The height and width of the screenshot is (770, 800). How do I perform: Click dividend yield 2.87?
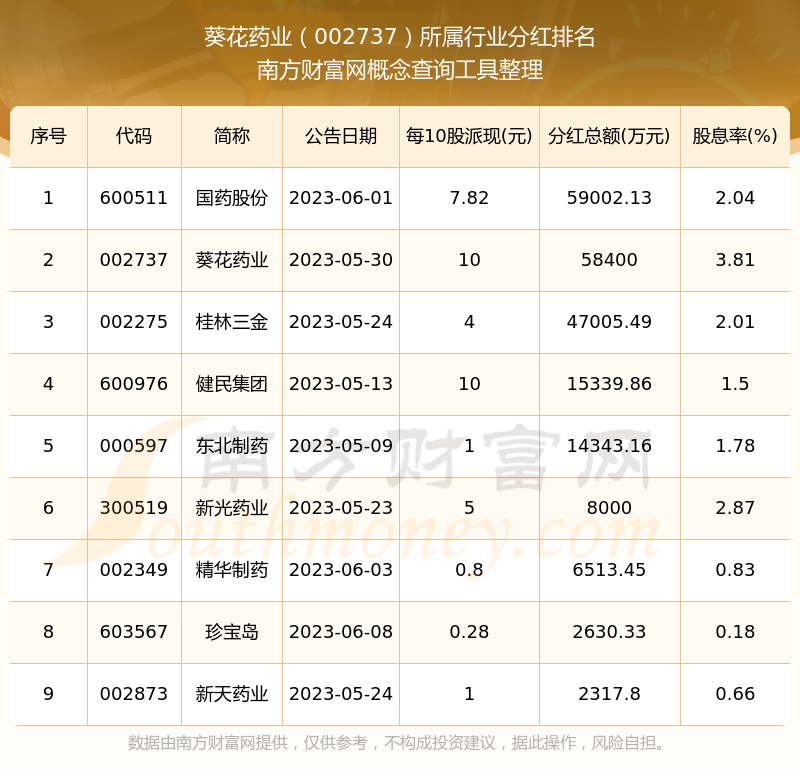click(x=735, y=508)
